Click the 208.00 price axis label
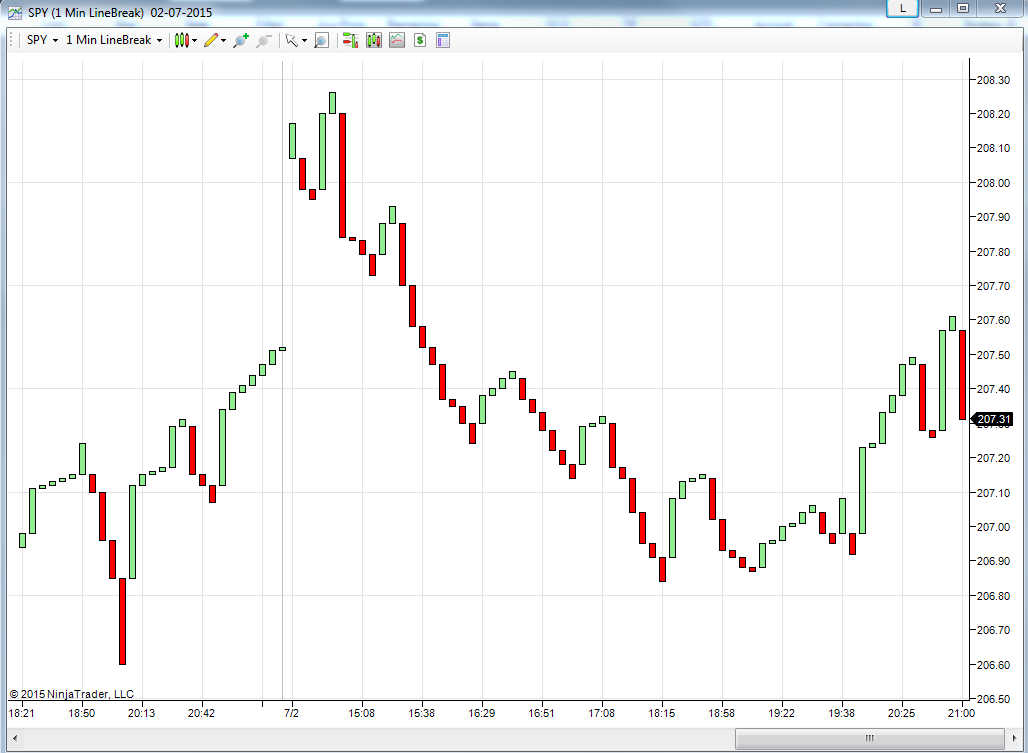 pyautogui.click(x=993, y=183)
